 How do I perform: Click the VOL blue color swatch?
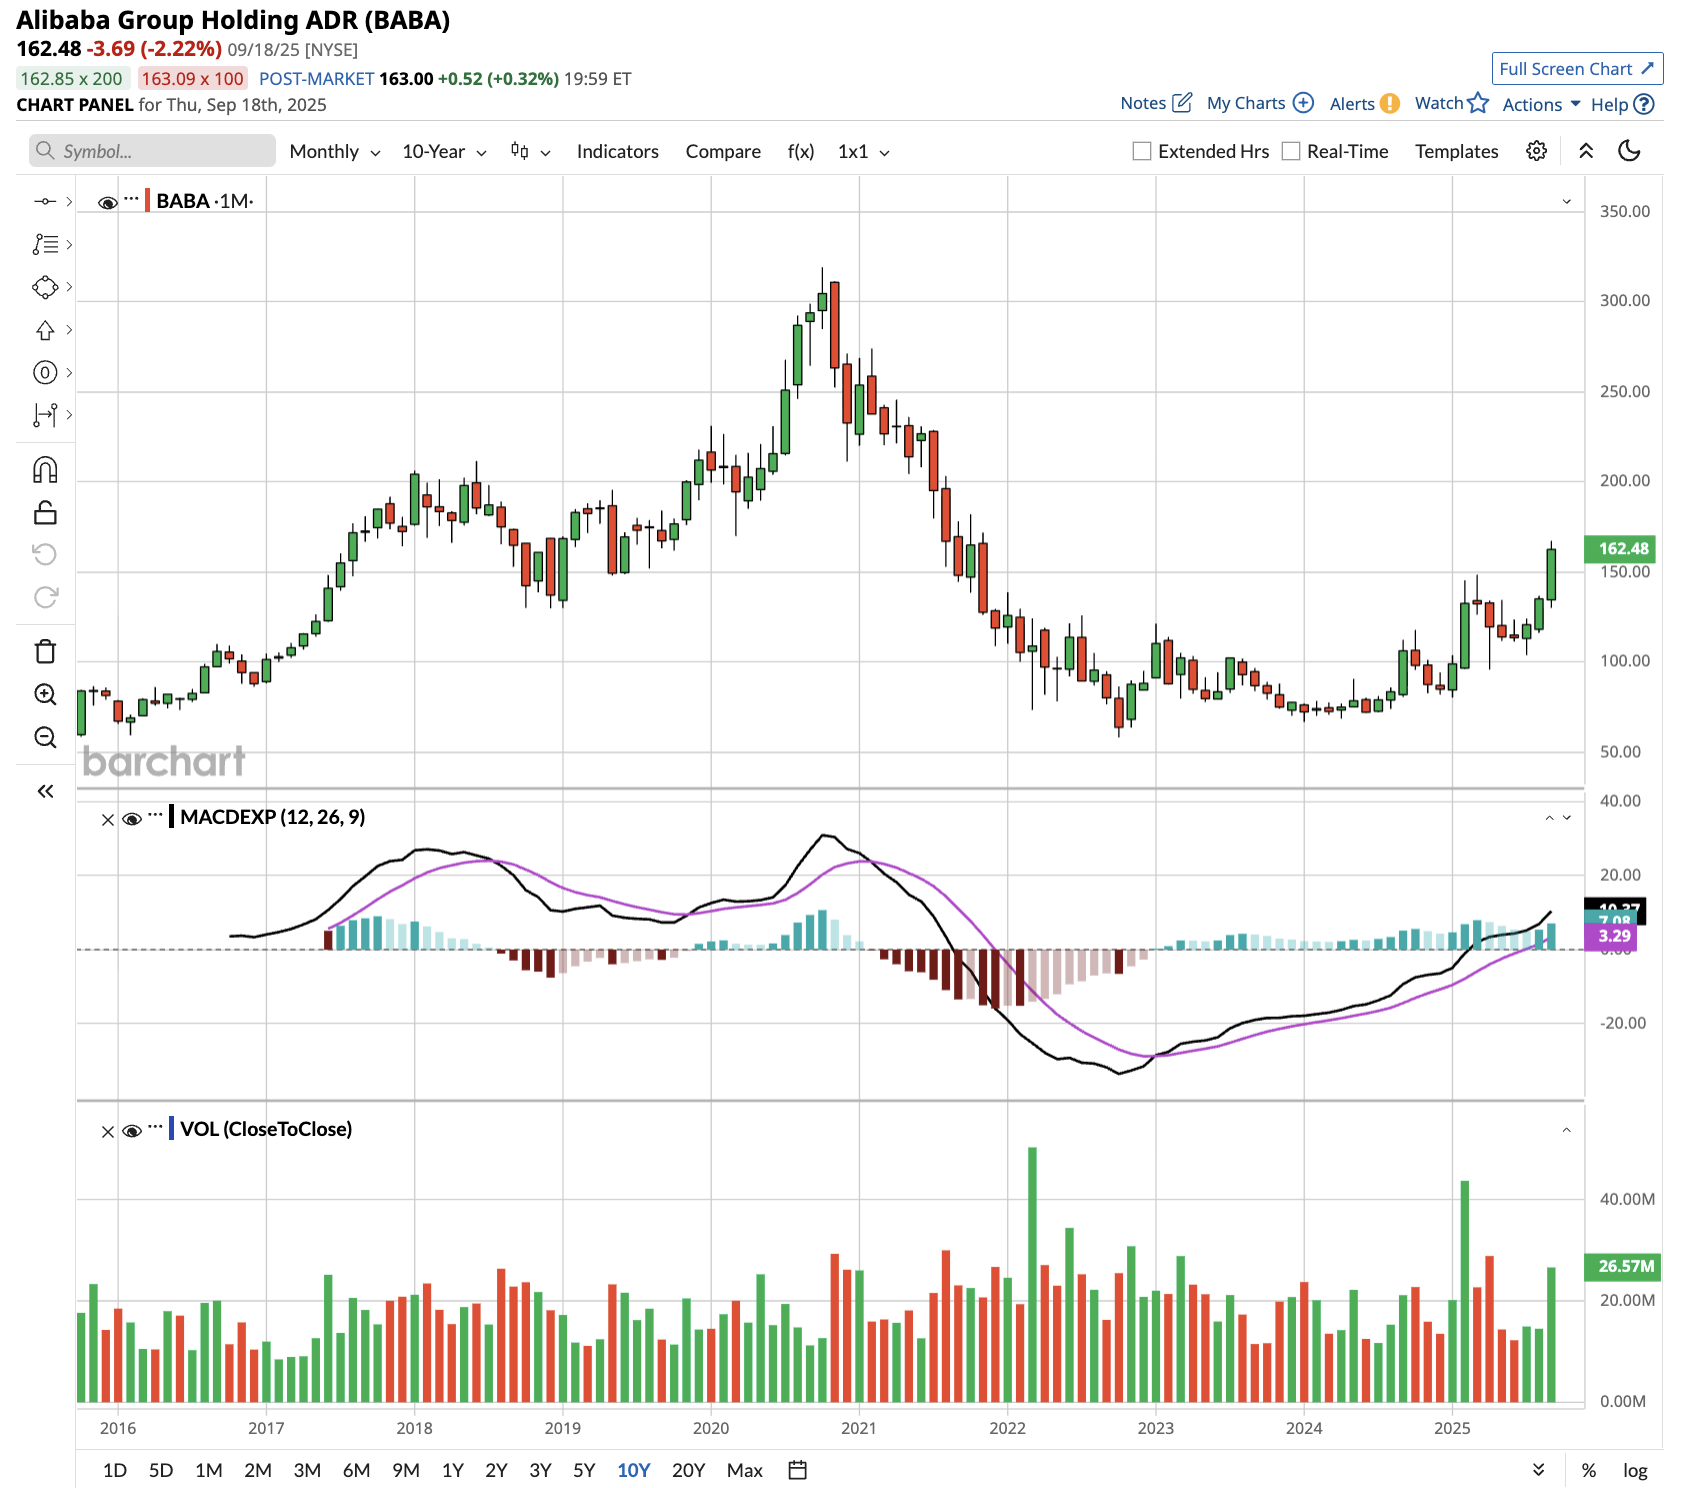(x=172, y=1129)
